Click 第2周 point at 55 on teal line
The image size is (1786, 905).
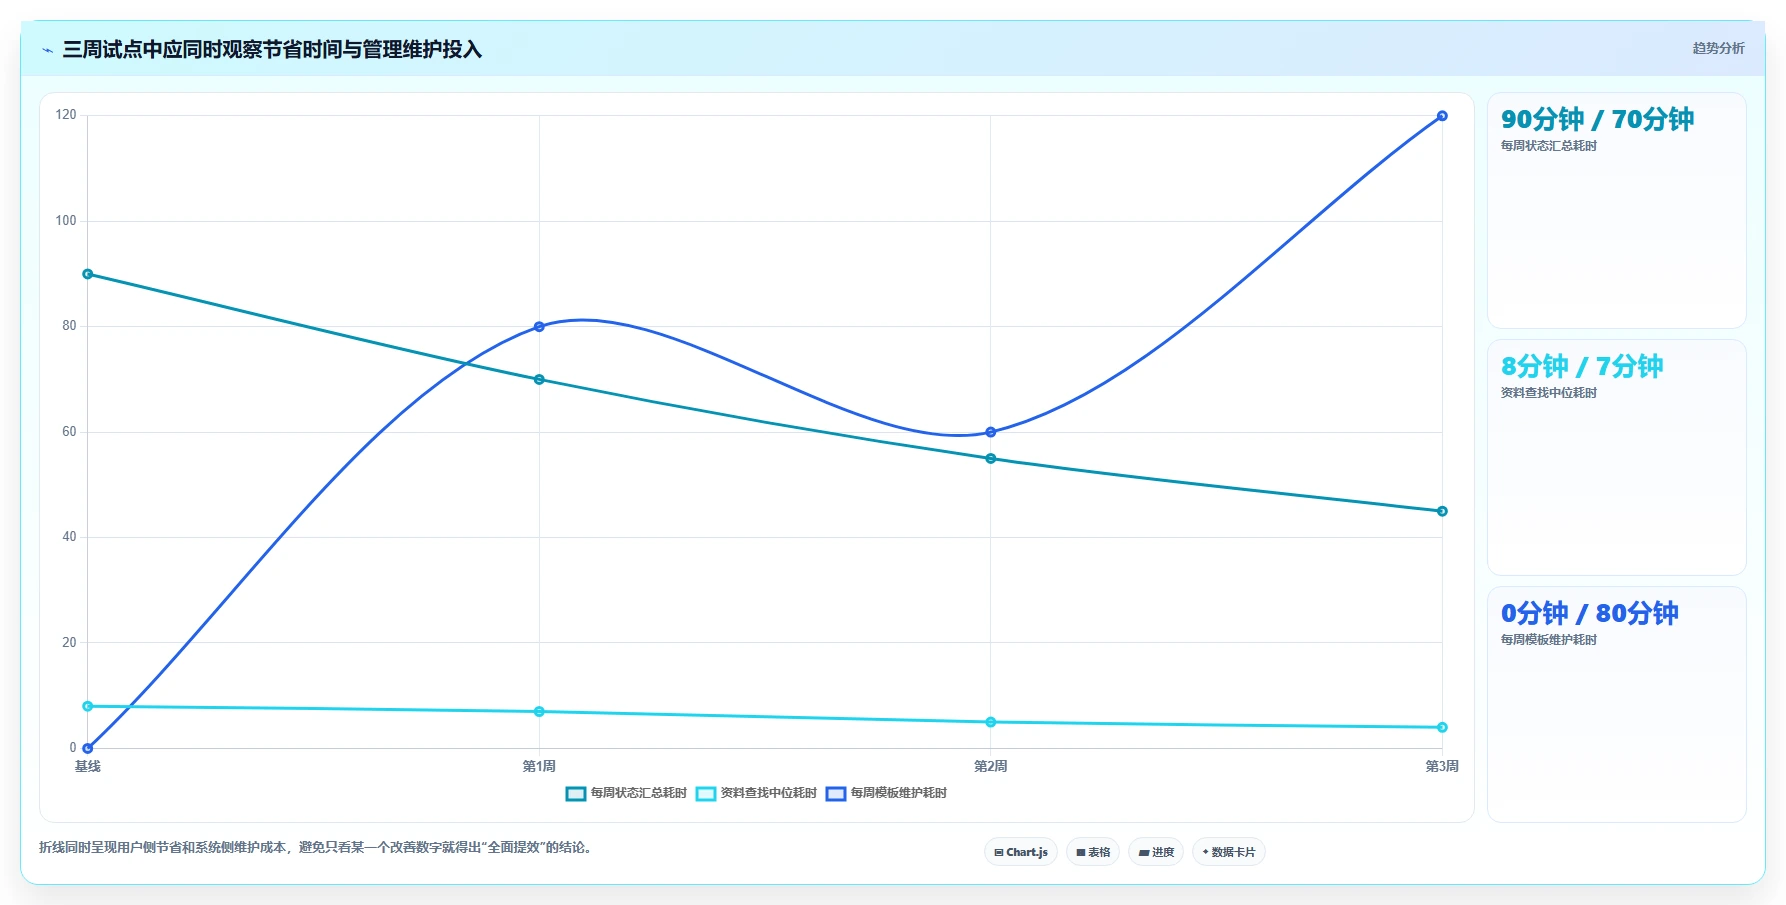tap(991, 459)
